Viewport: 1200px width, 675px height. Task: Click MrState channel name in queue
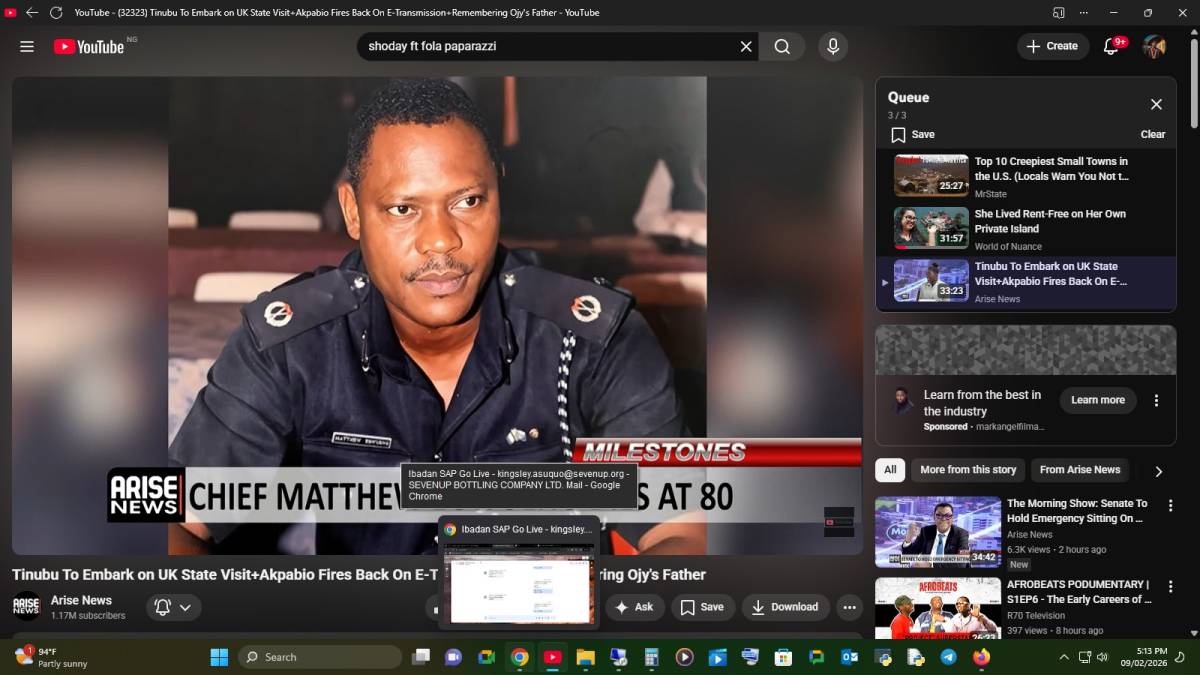click(991, 194)
